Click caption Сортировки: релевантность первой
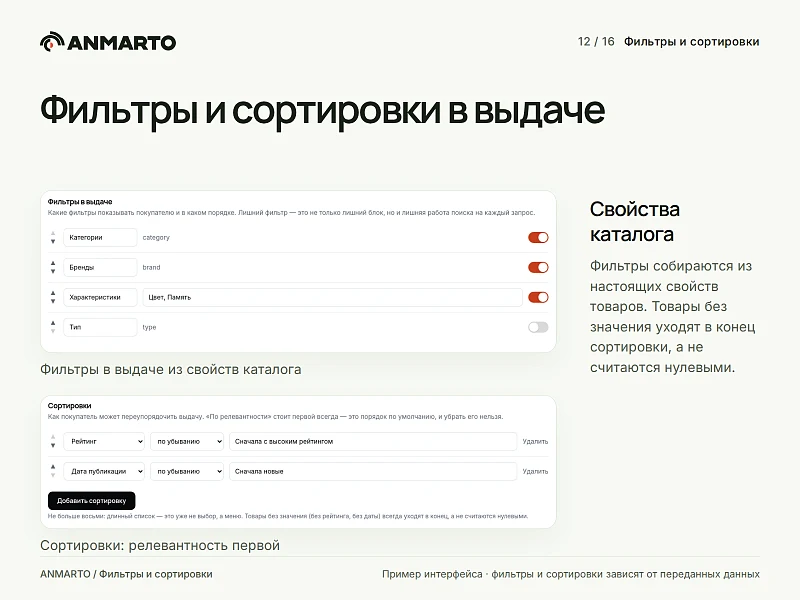 (160, 545)
